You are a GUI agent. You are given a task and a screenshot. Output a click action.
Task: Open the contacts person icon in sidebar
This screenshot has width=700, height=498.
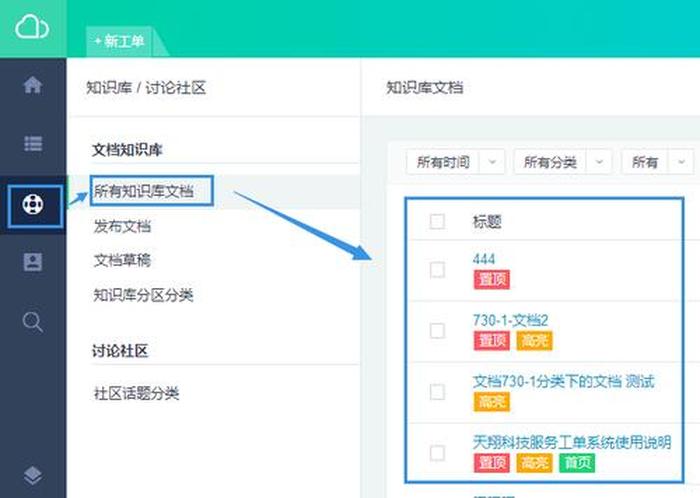(x=33, y=262)
